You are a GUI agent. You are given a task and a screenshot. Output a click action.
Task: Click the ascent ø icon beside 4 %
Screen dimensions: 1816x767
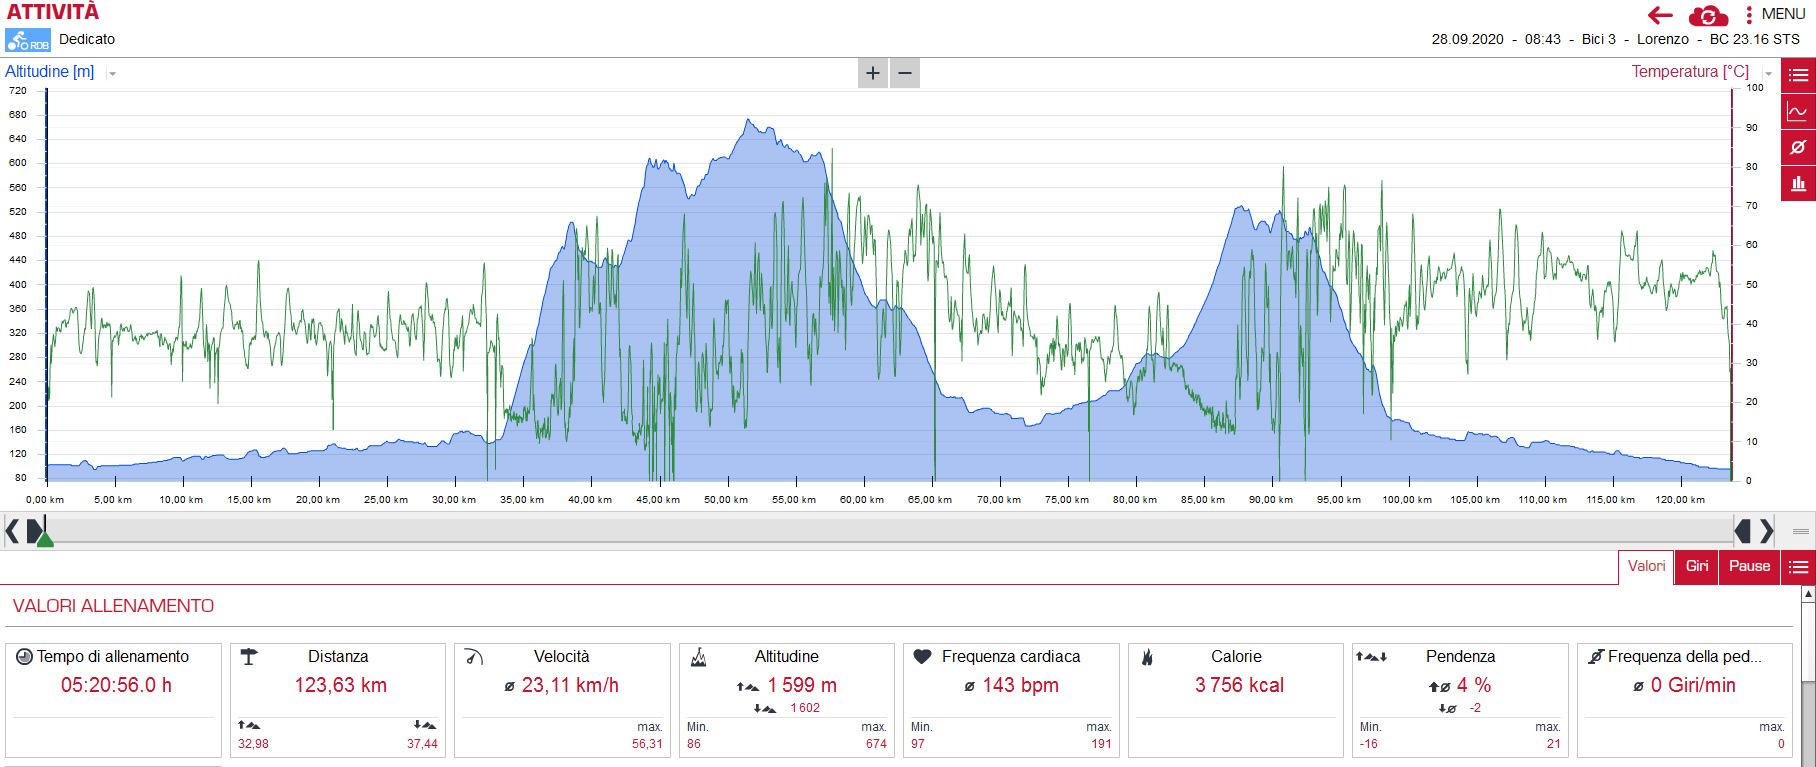click(x=1439, y=687)
